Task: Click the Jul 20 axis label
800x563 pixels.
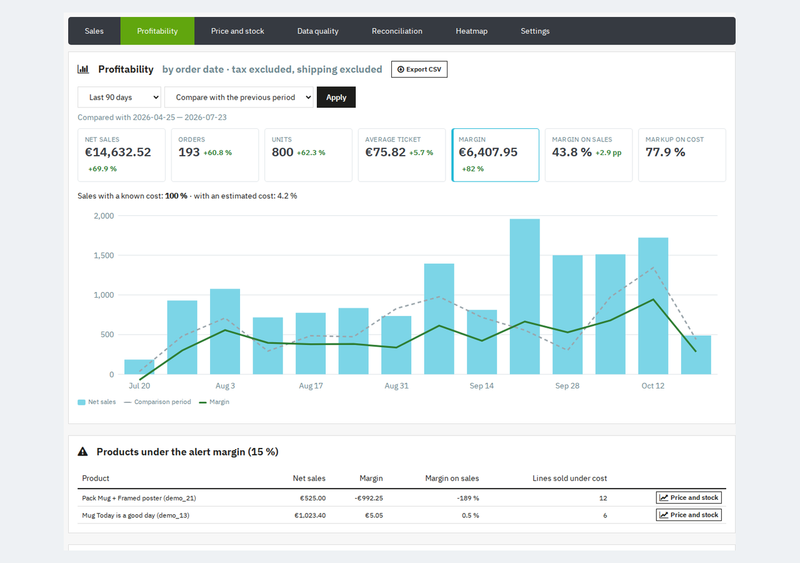Action: 139,386
